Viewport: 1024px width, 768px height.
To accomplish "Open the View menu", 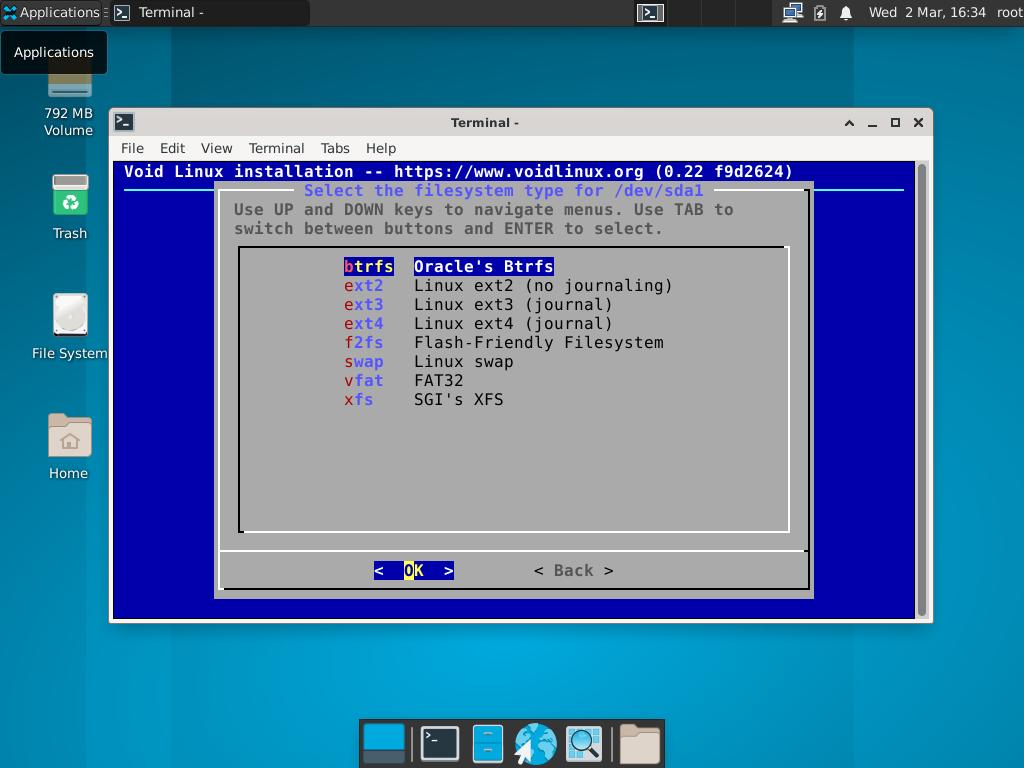I will click(216, 148).
